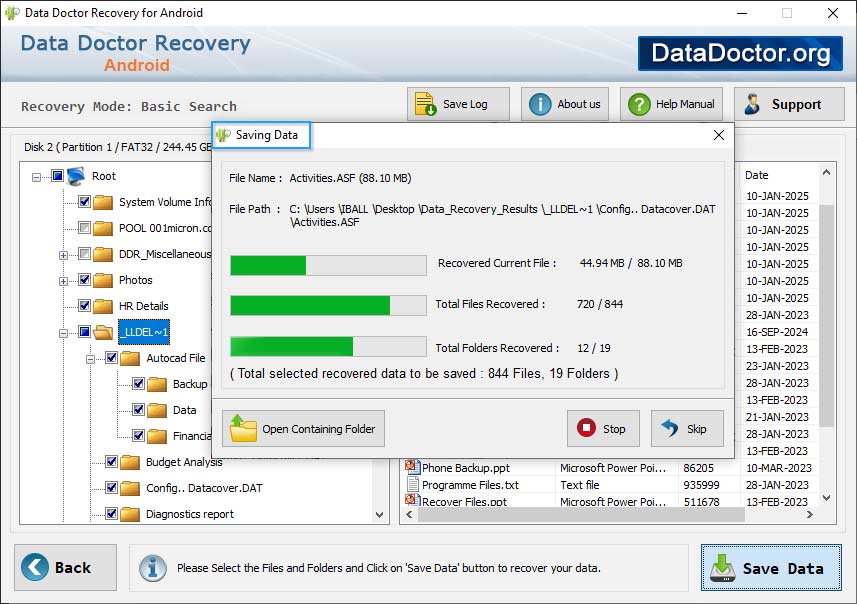Collapse the _LLDEL~1 folder node
857x604 pixels.
pyautogui.click(x=63, y=333)
